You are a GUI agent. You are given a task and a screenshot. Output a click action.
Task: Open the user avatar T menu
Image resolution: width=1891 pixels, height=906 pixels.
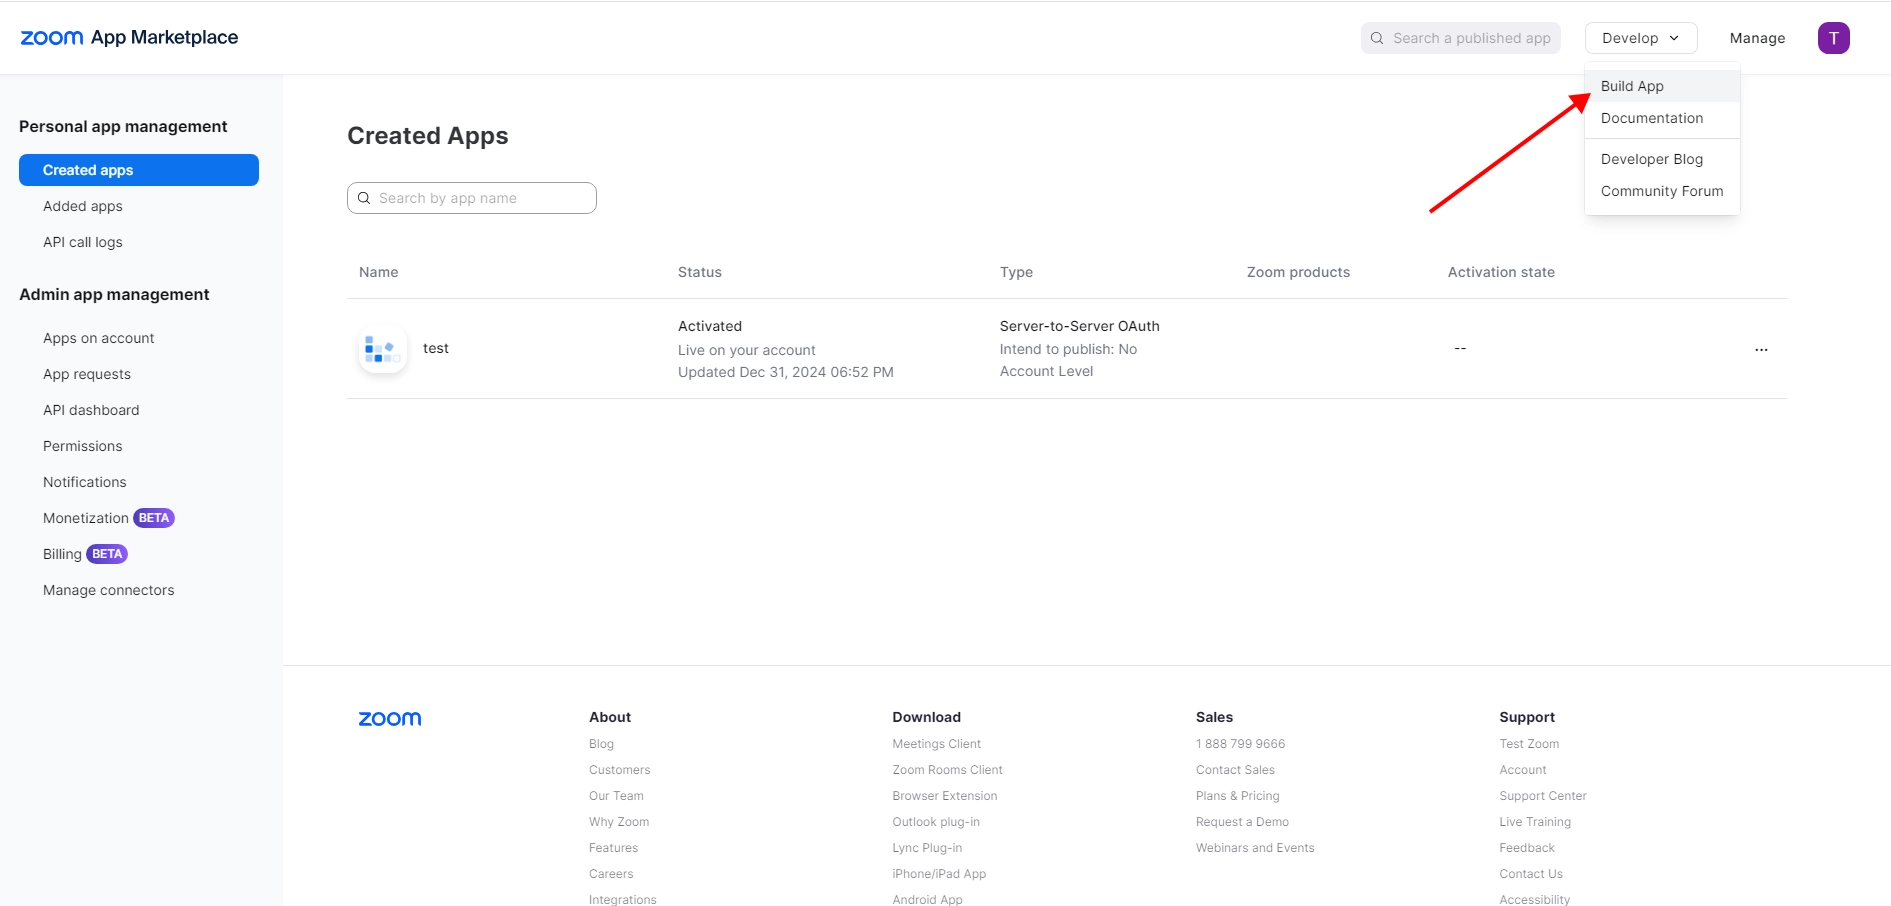[1833, 38]
